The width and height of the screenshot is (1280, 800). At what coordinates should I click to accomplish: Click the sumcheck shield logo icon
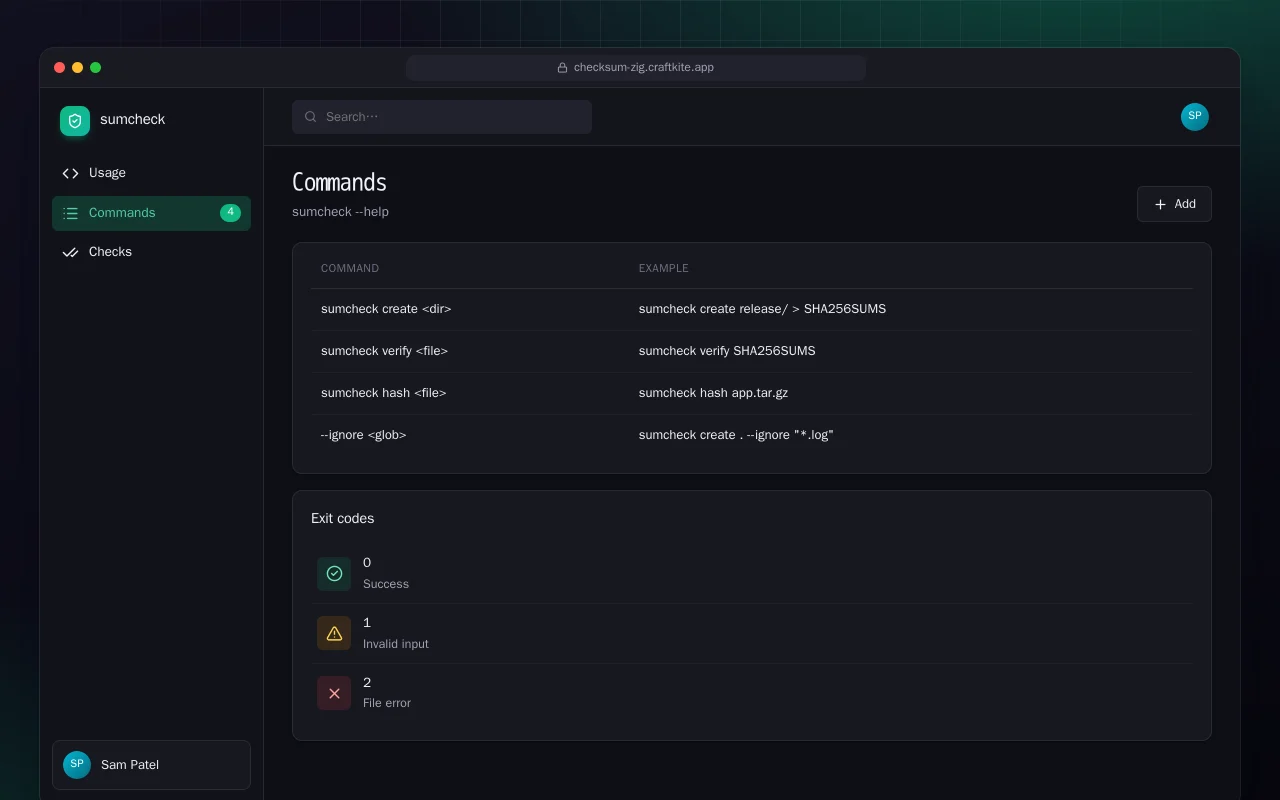point(75,121)
